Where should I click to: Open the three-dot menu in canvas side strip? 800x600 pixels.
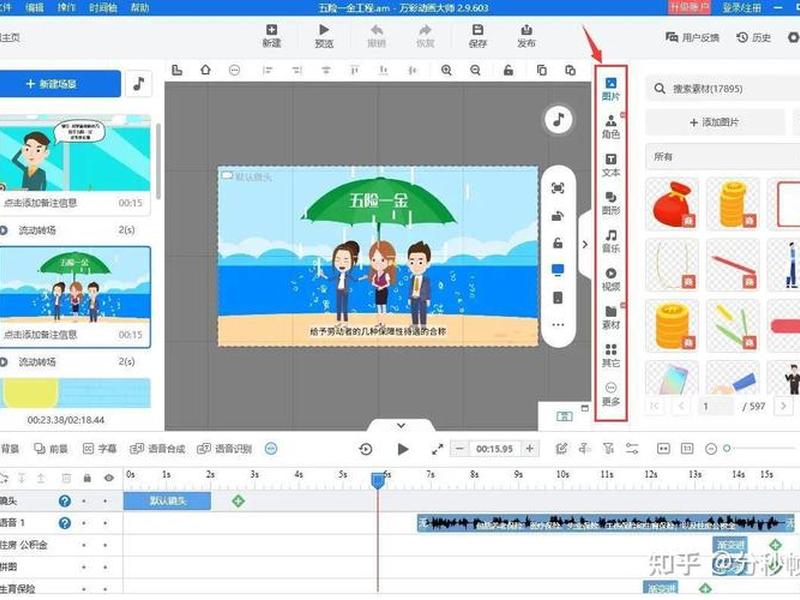tap(558, 325)
